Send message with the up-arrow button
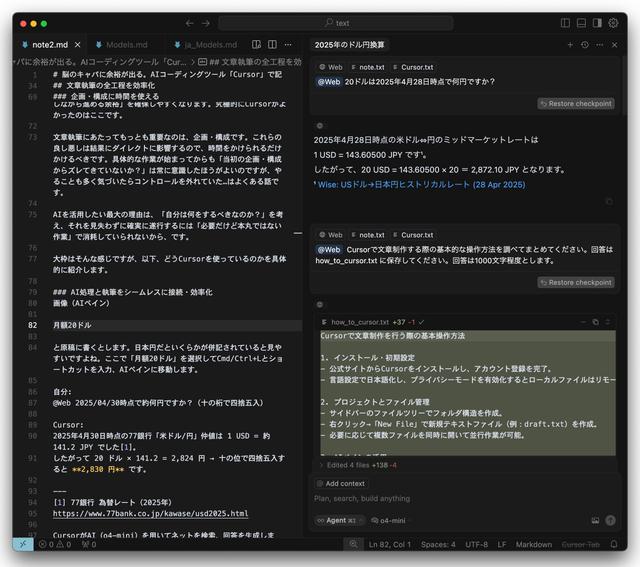This screenshot has height=567, width=640. pyautogui.click(x=611, y=520)
